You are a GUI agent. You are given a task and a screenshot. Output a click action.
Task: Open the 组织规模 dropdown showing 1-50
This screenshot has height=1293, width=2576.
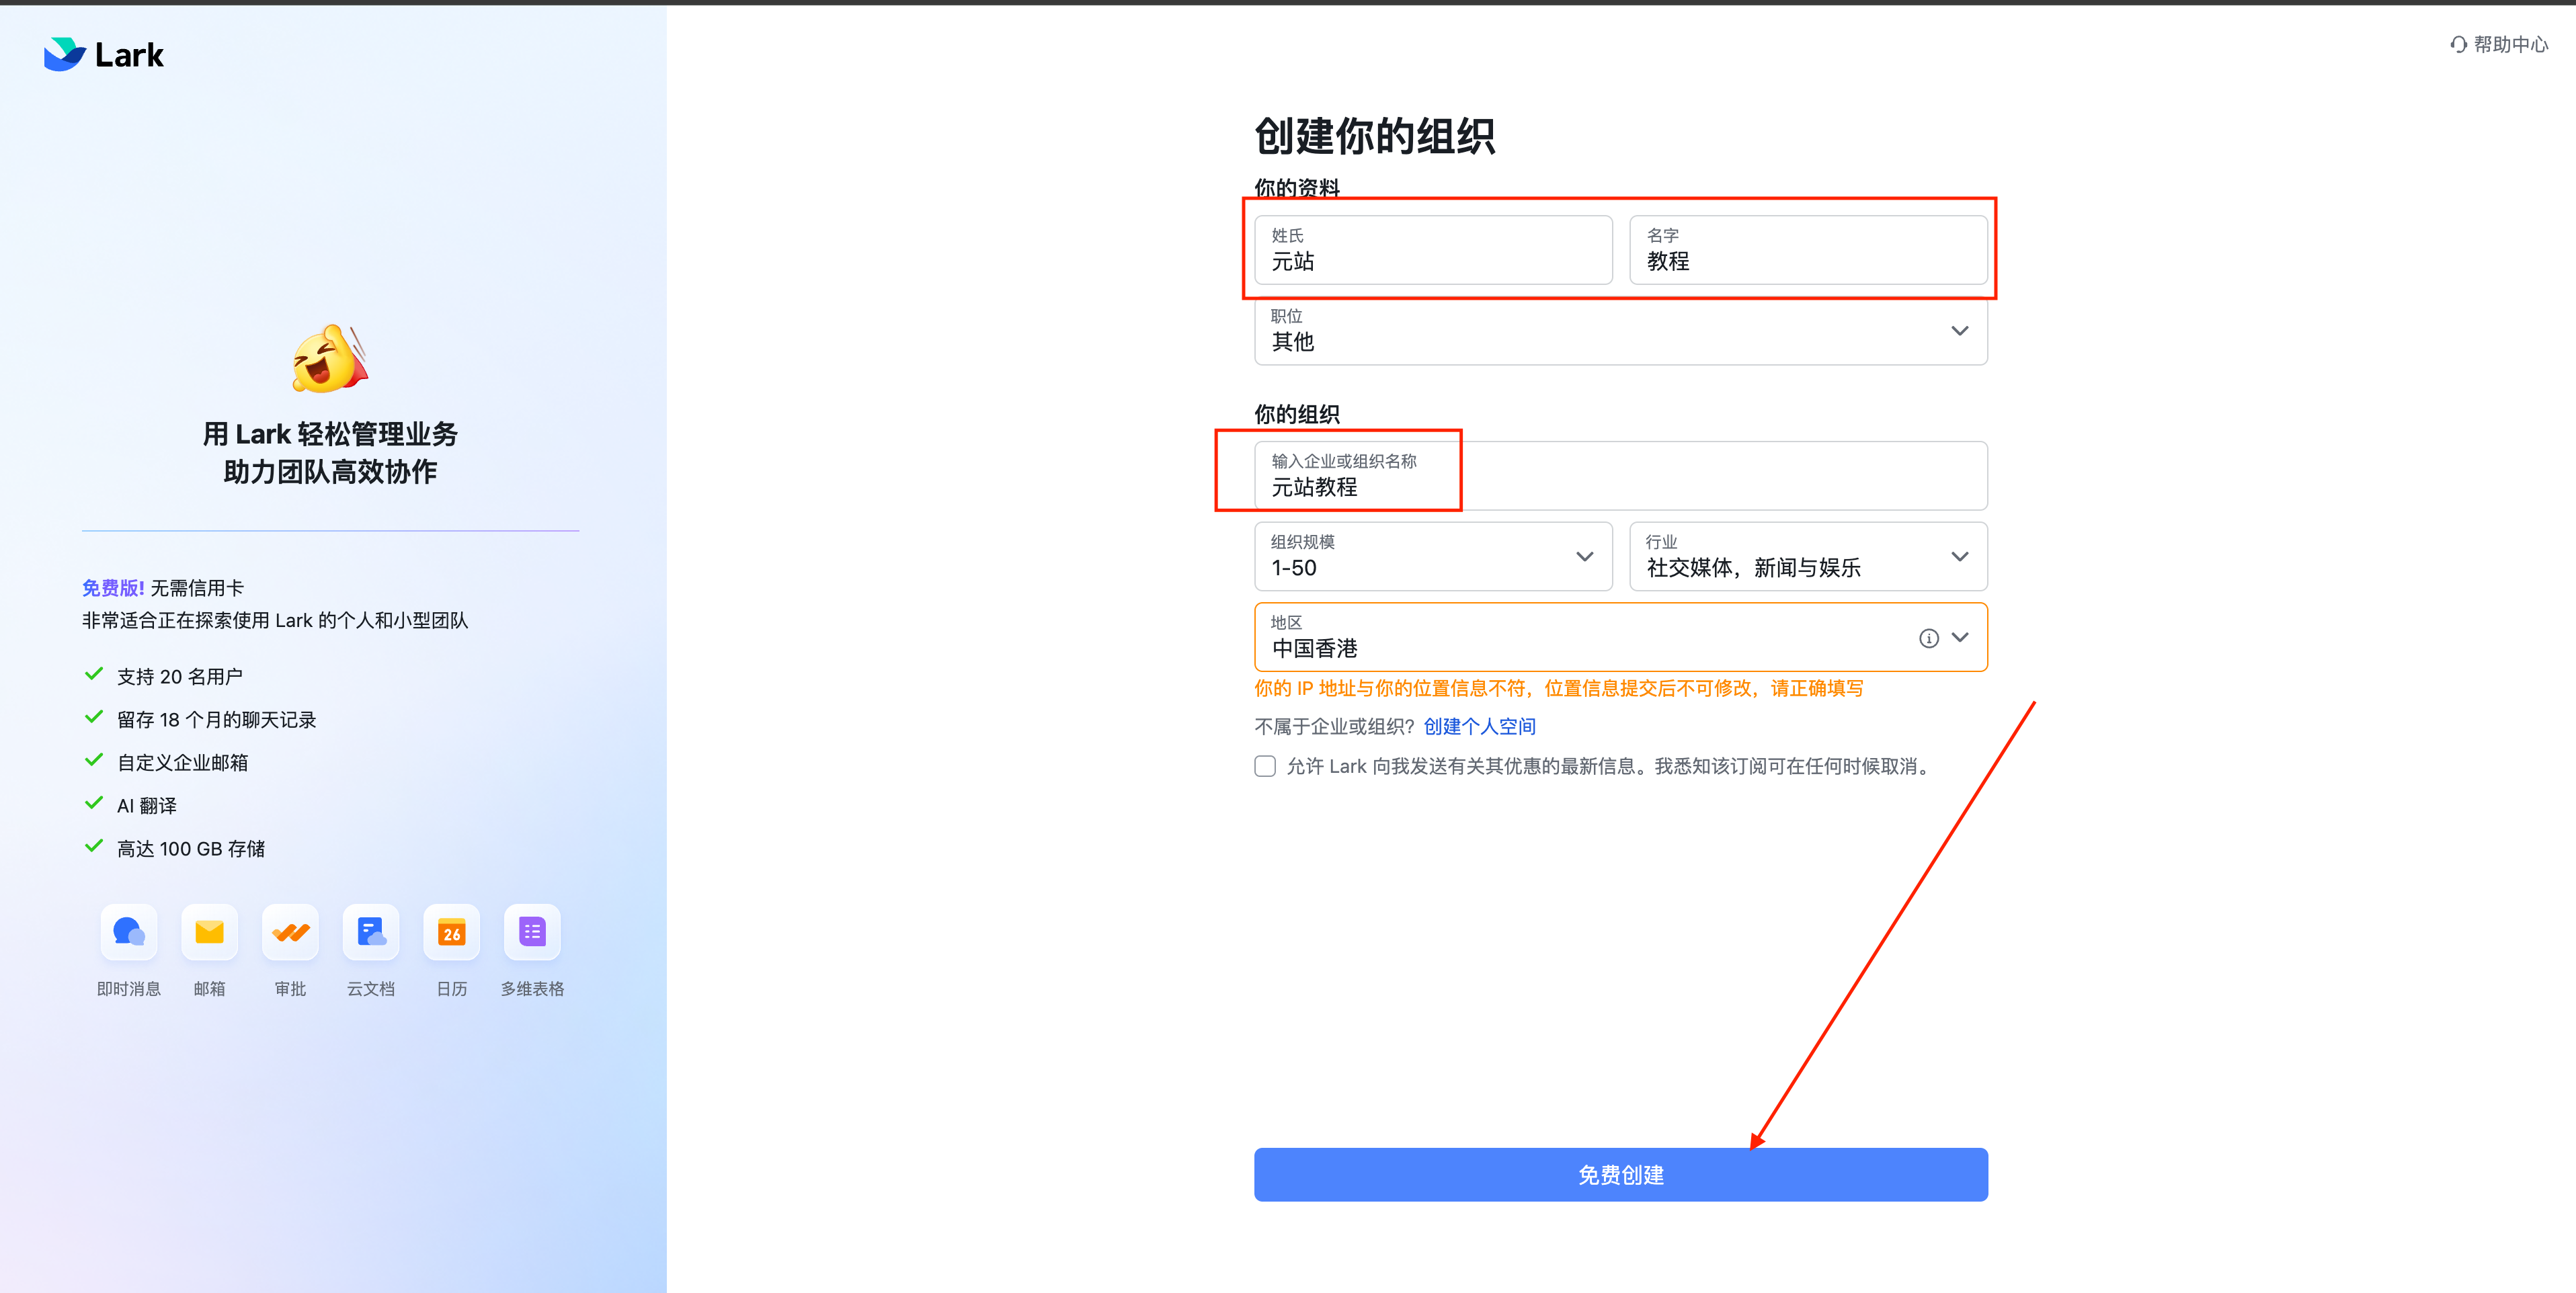pyautogui.click(x=1433, y=557)
